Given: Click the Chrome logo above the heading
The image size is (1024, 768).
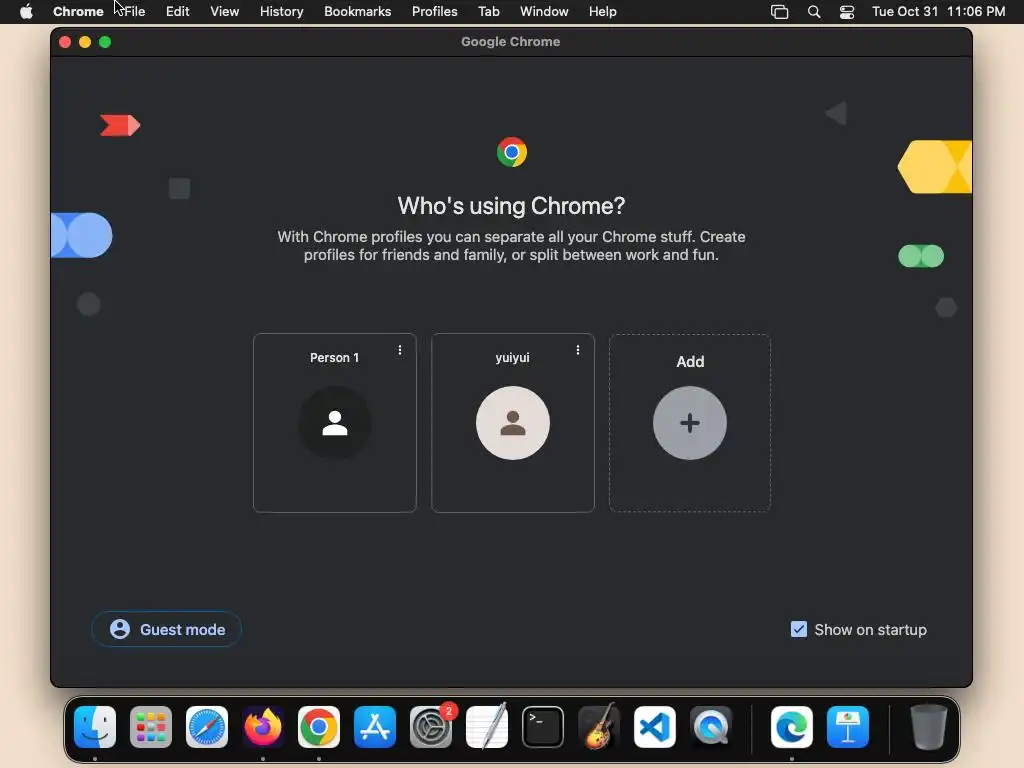Looking at the screenshot, I should pos(511,152).
